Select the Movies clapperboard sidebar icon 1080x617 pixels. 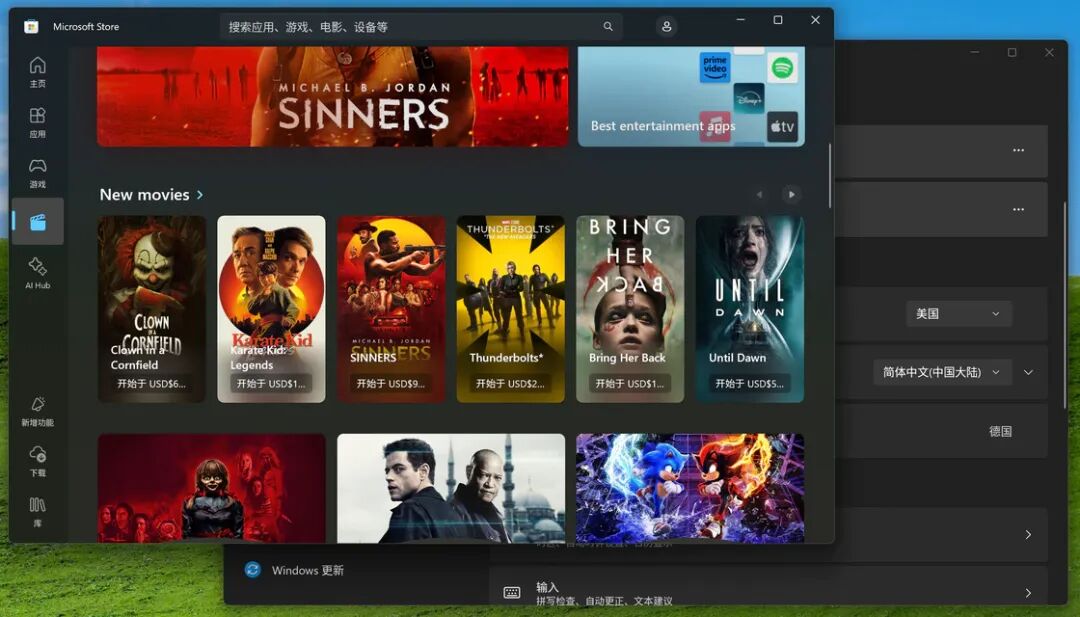pyautogui.click(x=38, y=222)
